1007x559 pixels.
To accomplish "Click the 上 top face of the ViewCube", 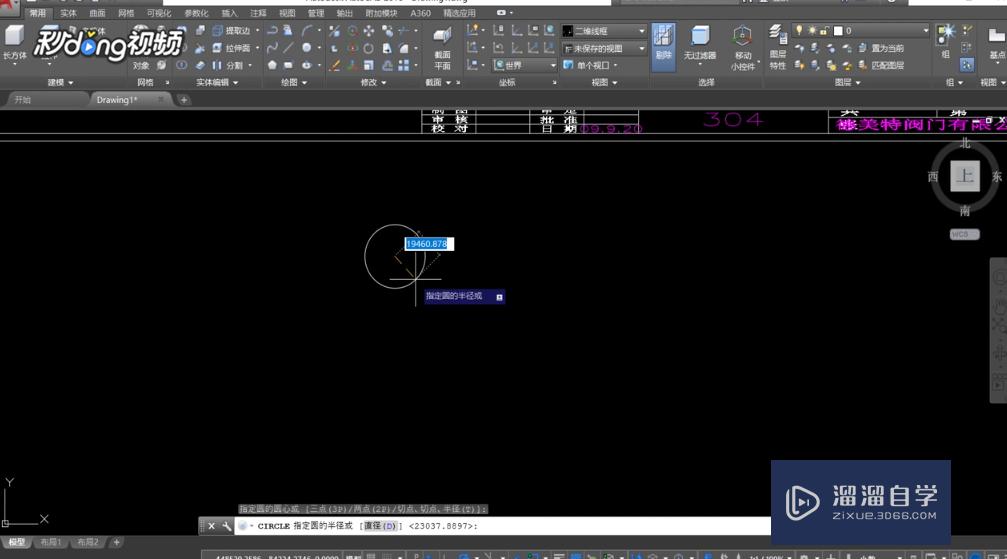I will (964, 177).
